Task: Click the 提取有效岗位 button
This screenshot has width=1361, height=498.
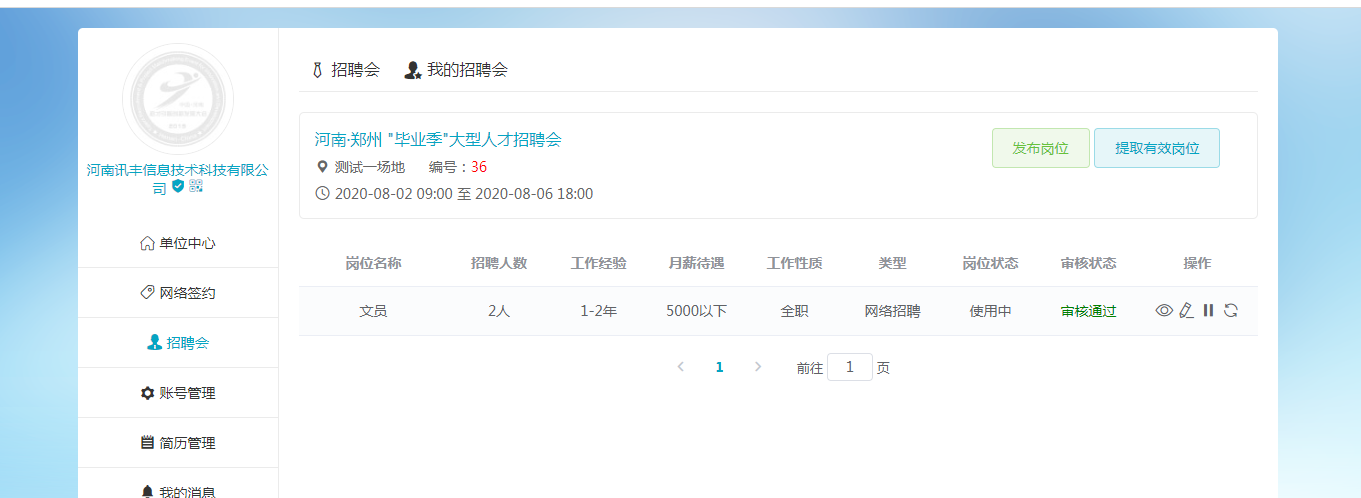Action: pyautogui.click(x=1156, y=148)
